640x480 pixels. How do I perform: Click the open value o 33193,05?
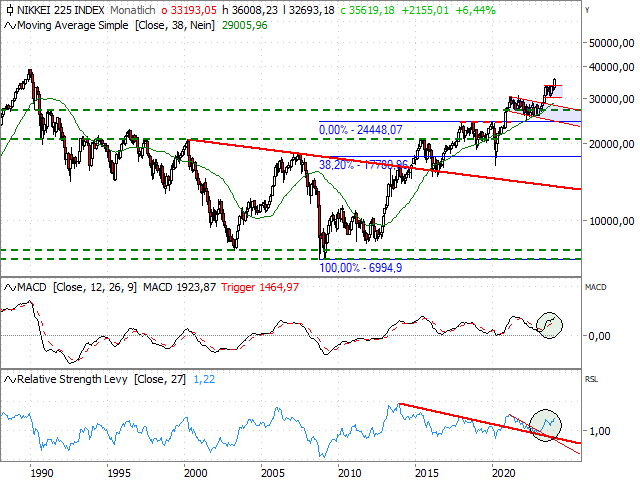click(189, 10)
